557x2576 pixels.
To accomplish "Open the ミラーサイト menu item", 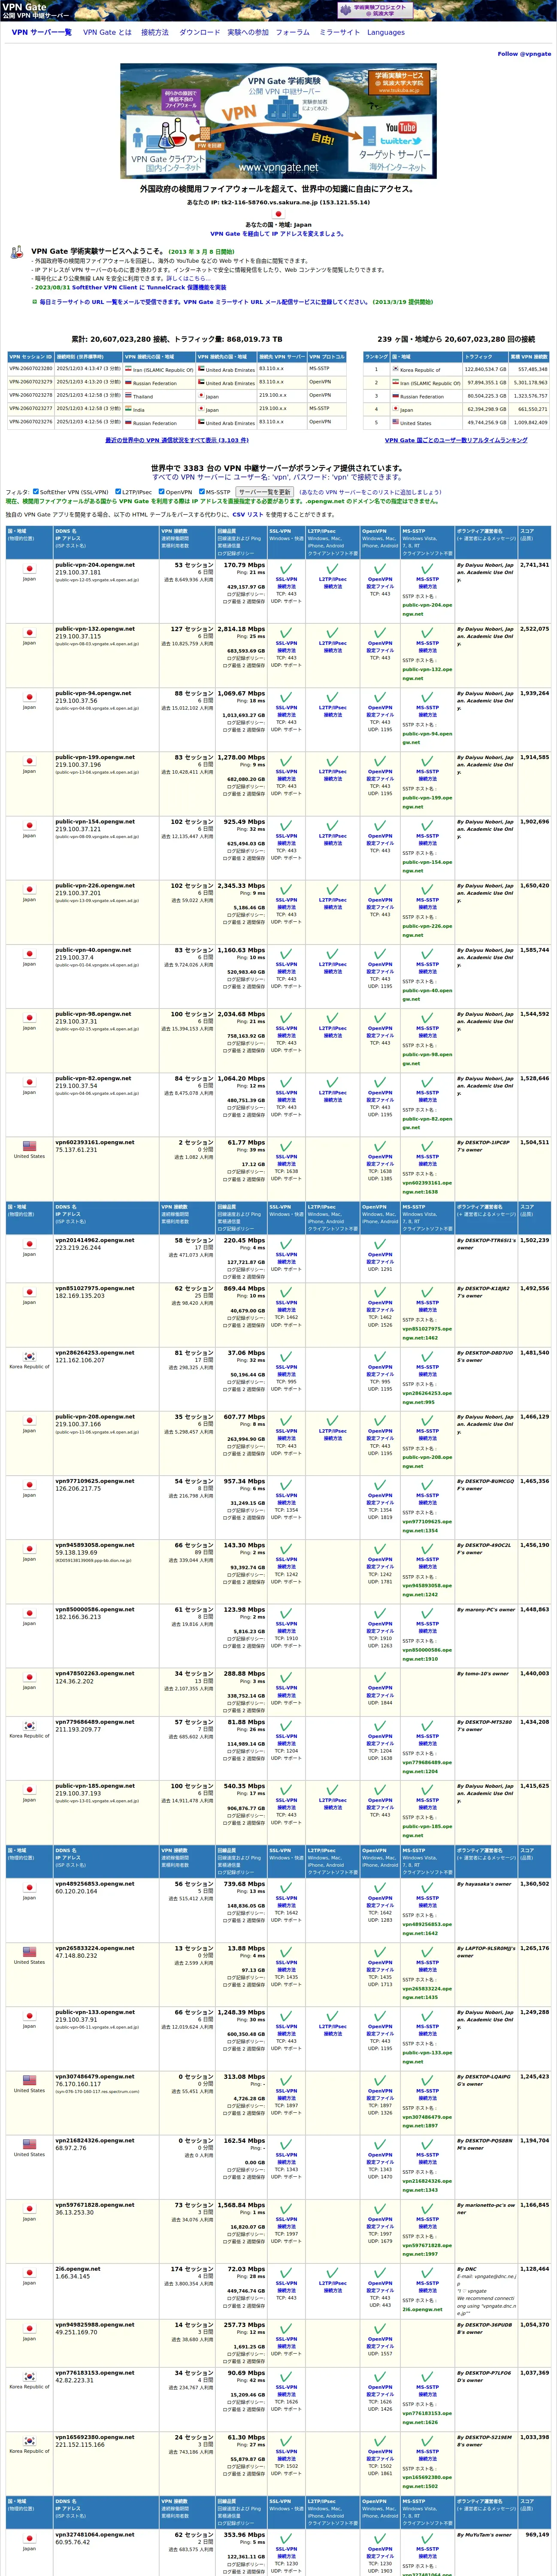I will (x=339, y=32).
